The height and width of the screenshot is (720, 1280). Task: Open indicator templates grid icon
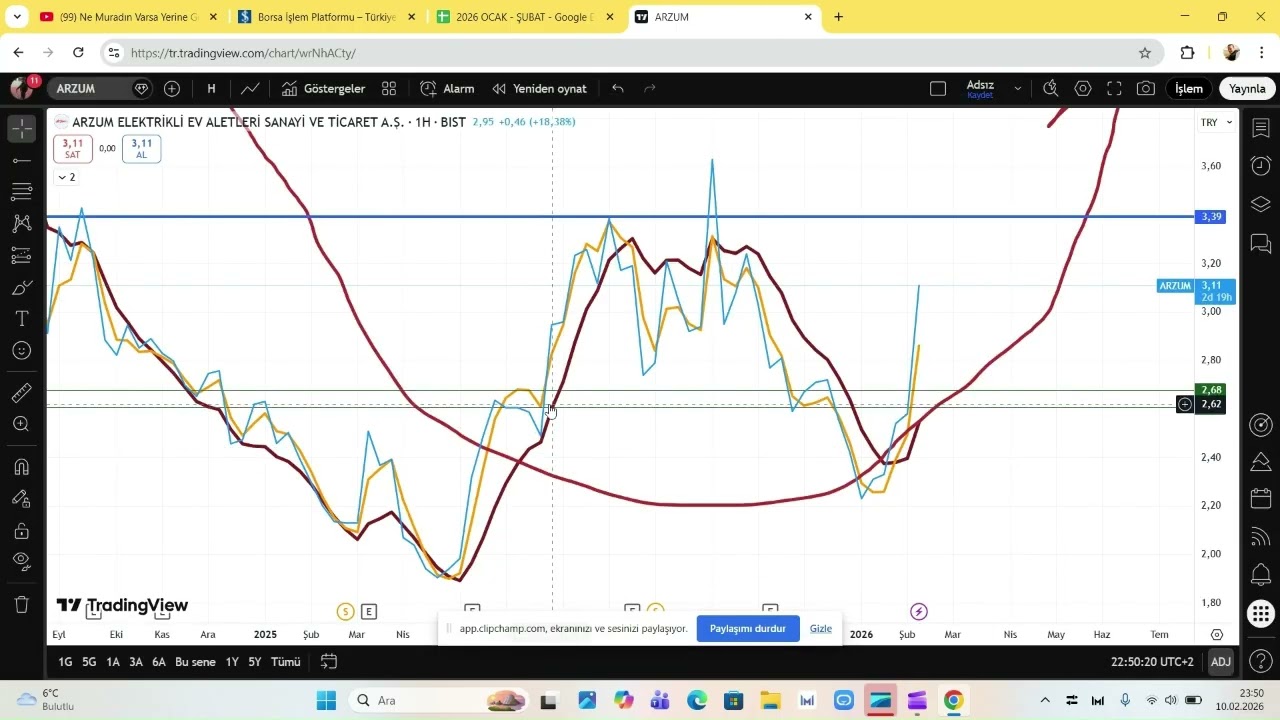coord(389,88)
